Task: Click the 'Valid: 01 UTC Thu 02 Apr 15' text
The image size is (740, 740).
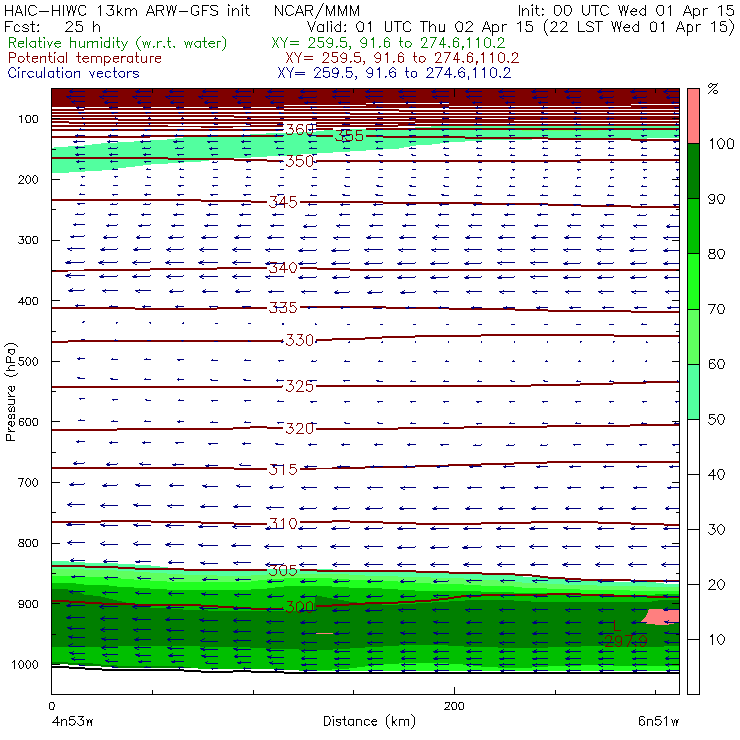Action: 420,27
